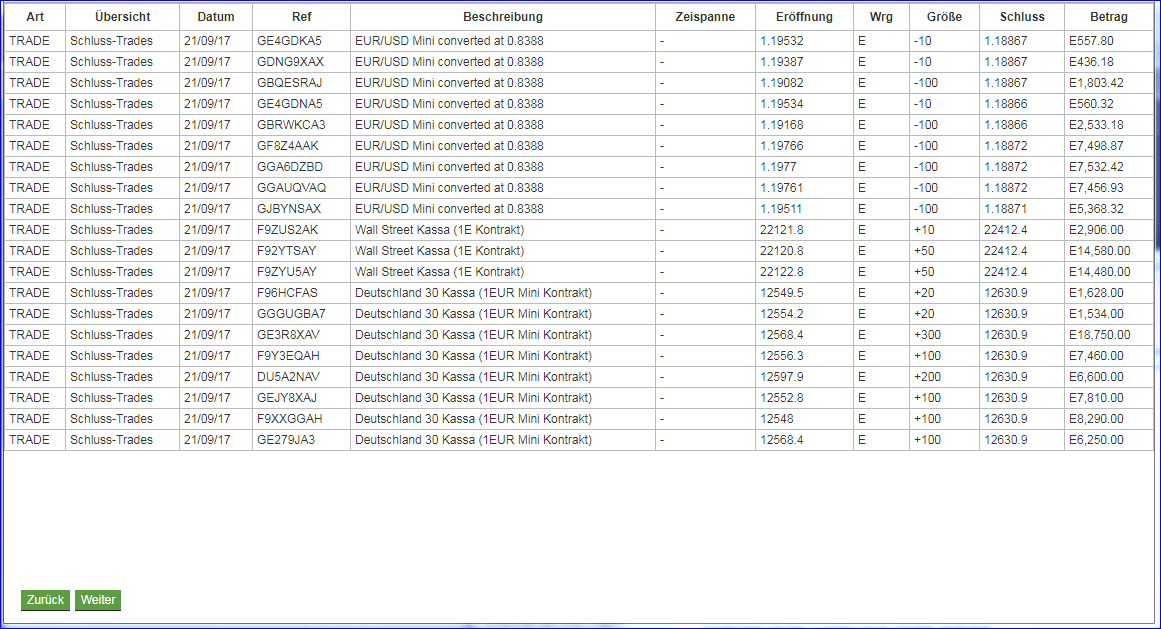Click reference GF8Z4AAK
1161x629 pixels.
[x=288, y=146]
